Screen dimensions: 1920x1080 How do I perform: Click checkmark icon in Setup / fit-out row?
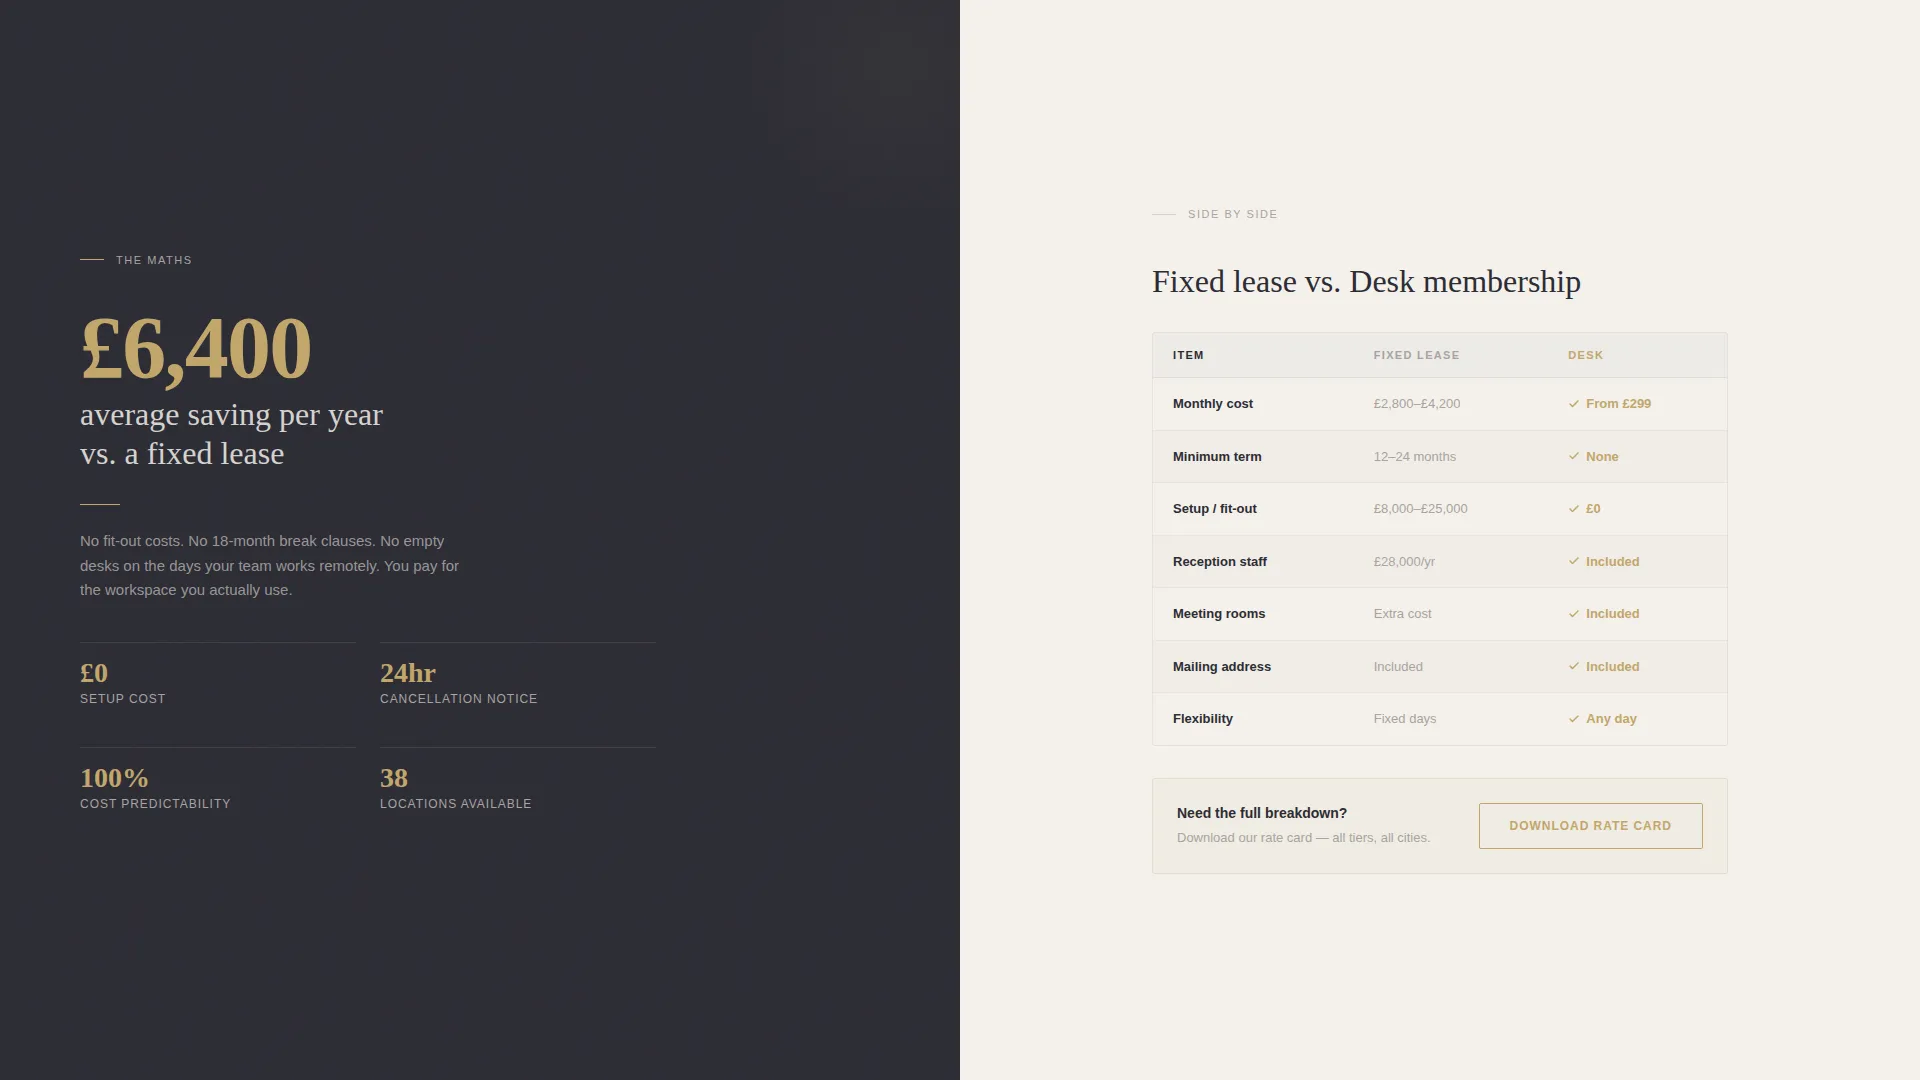click(x=1574, y=509)
